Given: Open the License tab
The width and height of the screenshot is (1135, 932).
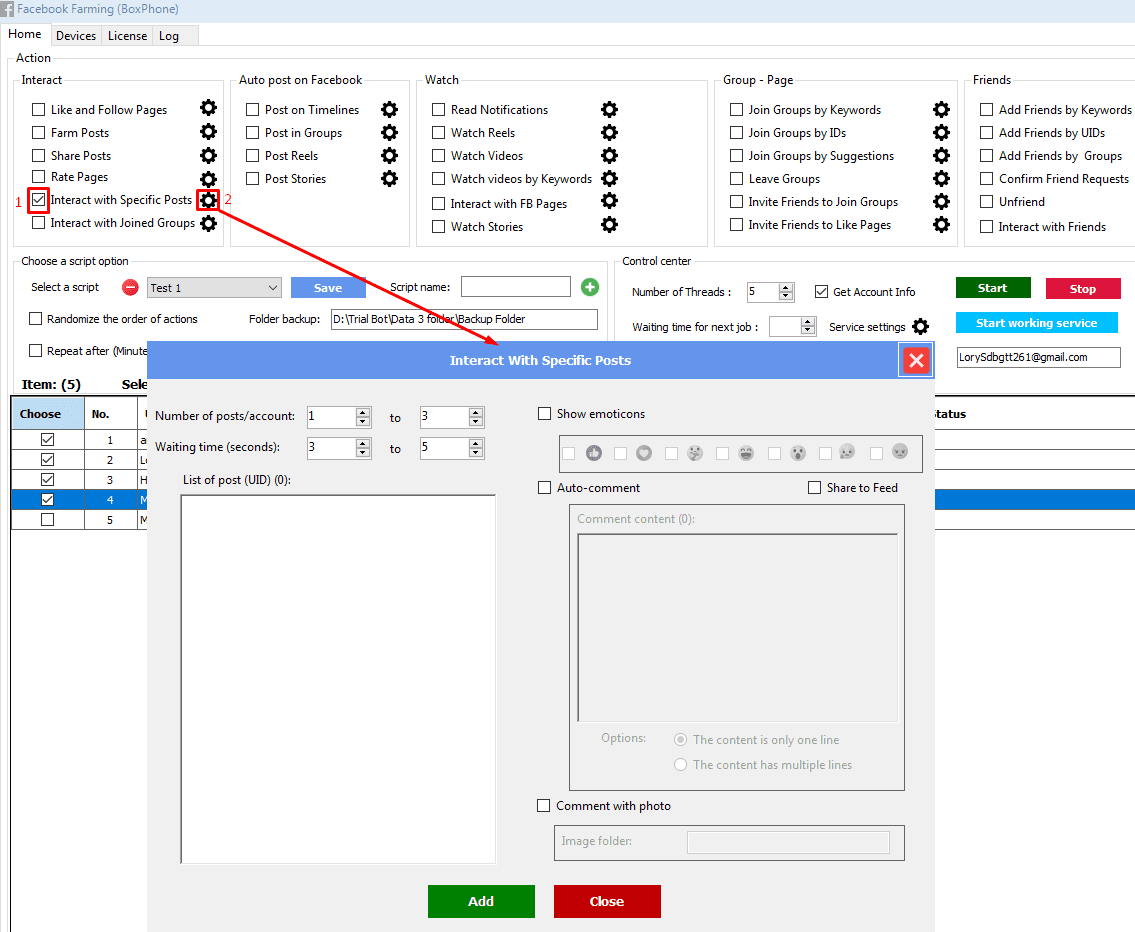Looking at the screenshot, I should 127,35.
